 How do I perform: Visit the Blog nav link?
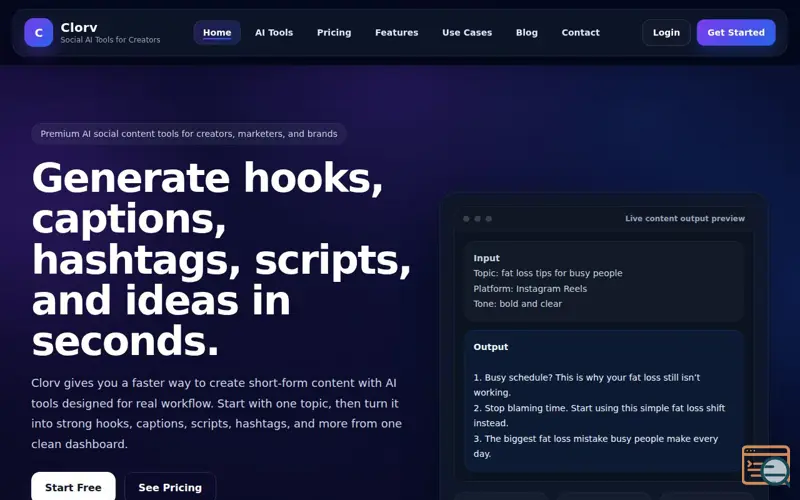pos(527,33)
